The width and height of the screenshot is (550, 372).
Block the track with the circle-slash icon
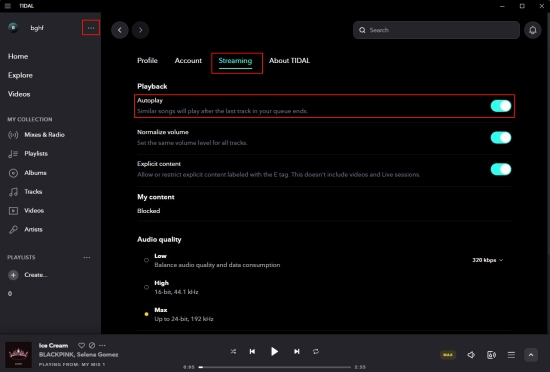coord(92,345)
